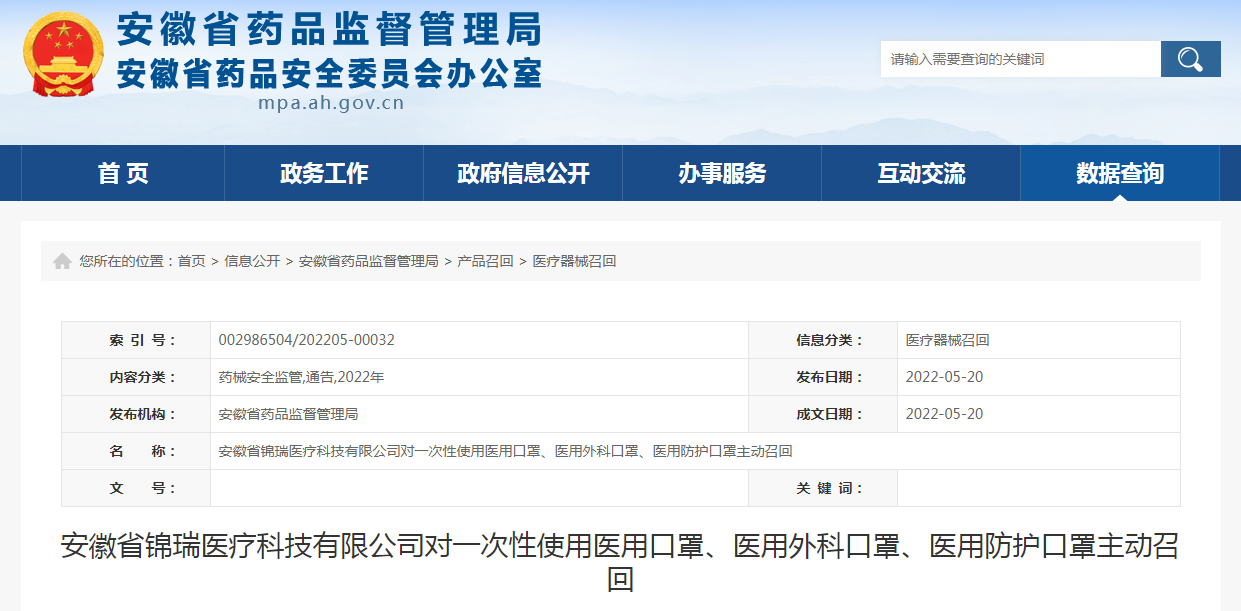Click the 名称 row recall title text

[x=505, y=451]
